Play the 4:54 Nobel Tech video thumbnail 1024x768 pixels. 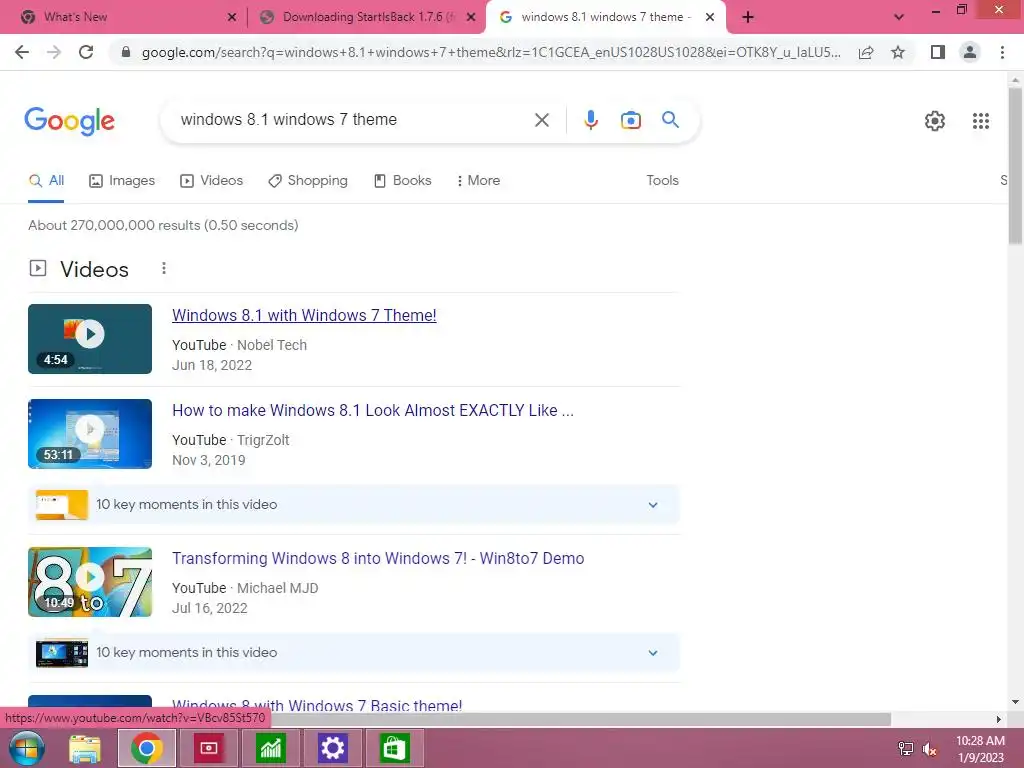(90, 339)
